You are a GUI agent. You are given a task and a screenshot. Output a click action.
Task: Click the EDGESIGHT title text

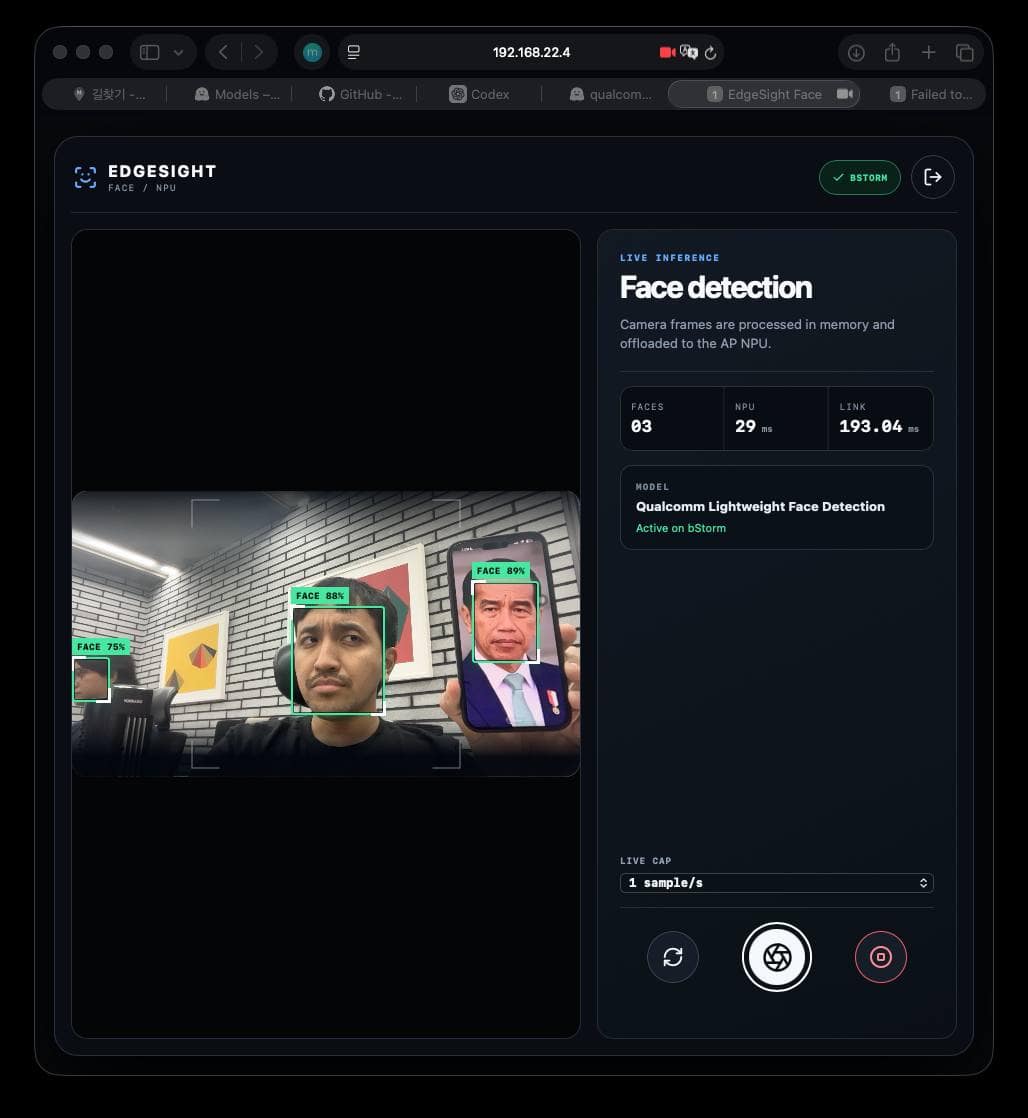162,171
